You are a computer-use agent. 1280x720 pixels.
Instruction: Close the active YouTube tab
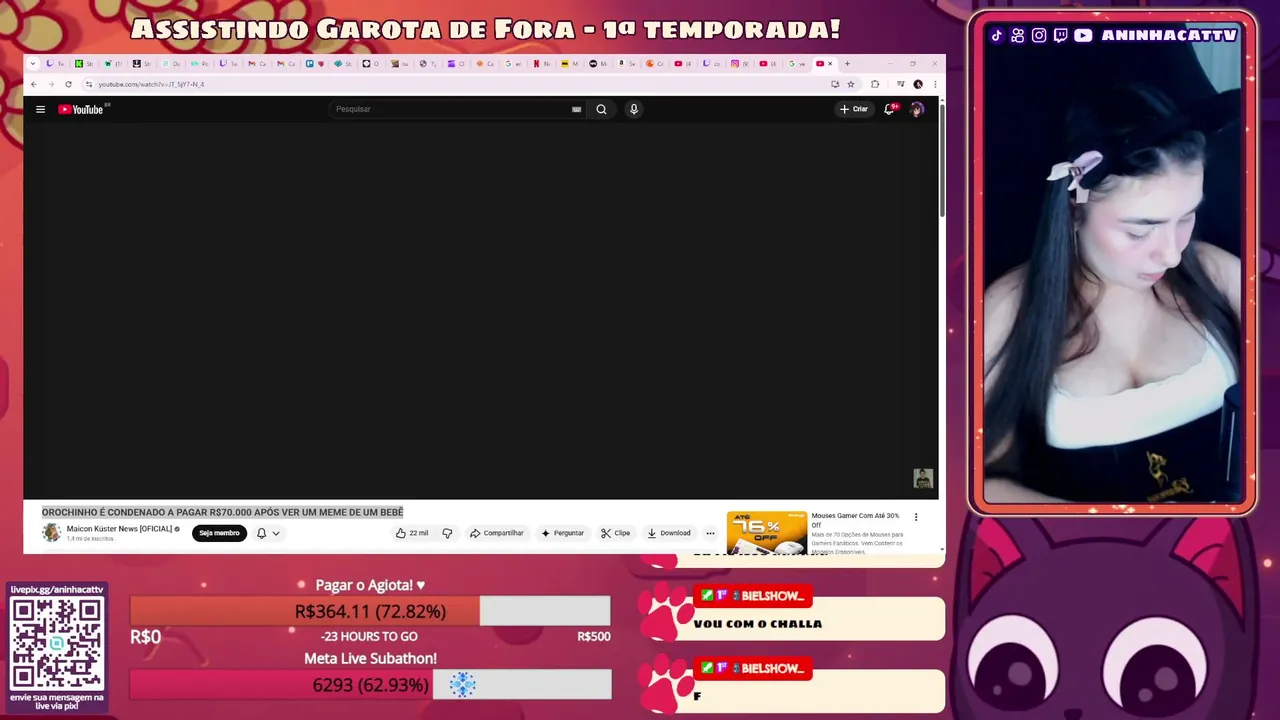(x=830, y=64)
